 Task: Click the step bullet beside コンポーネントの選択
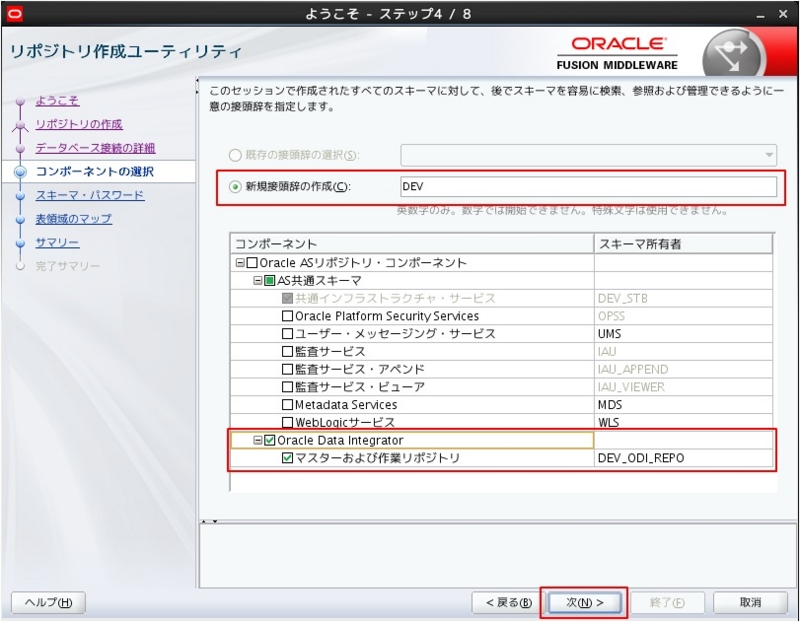point(20,172)
